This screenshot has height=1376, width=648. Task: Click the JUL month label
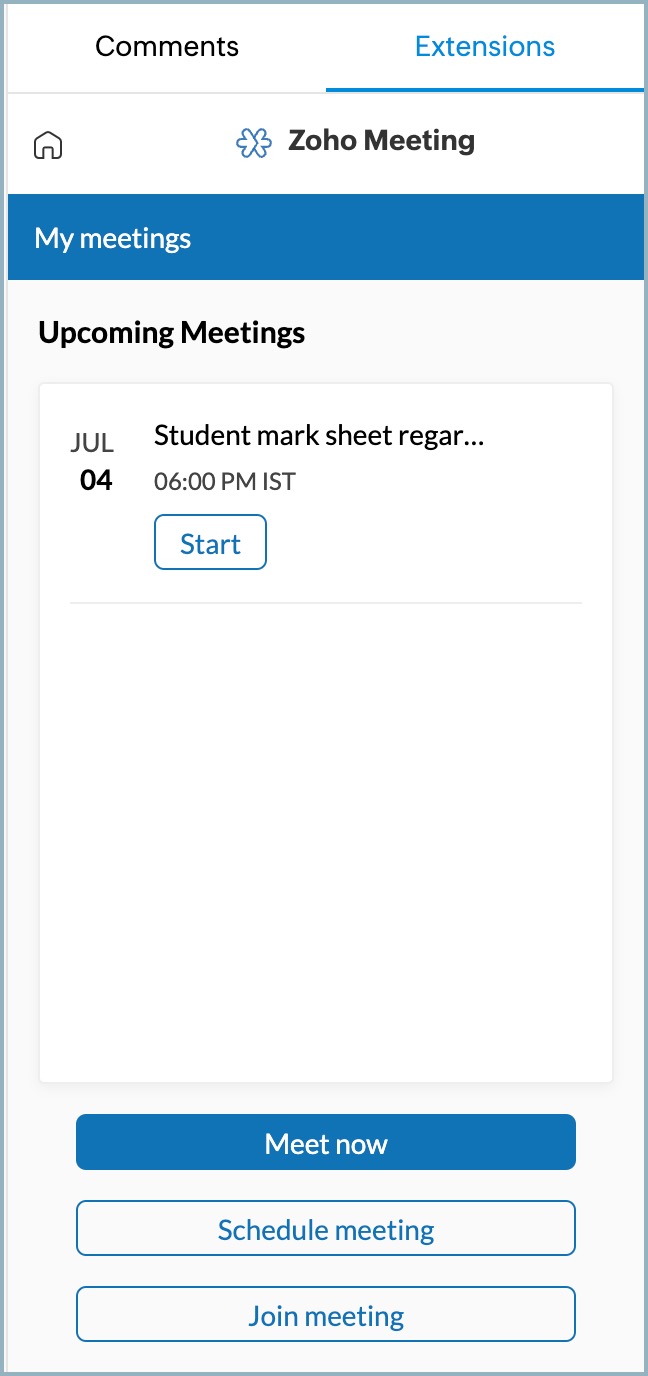92,443
